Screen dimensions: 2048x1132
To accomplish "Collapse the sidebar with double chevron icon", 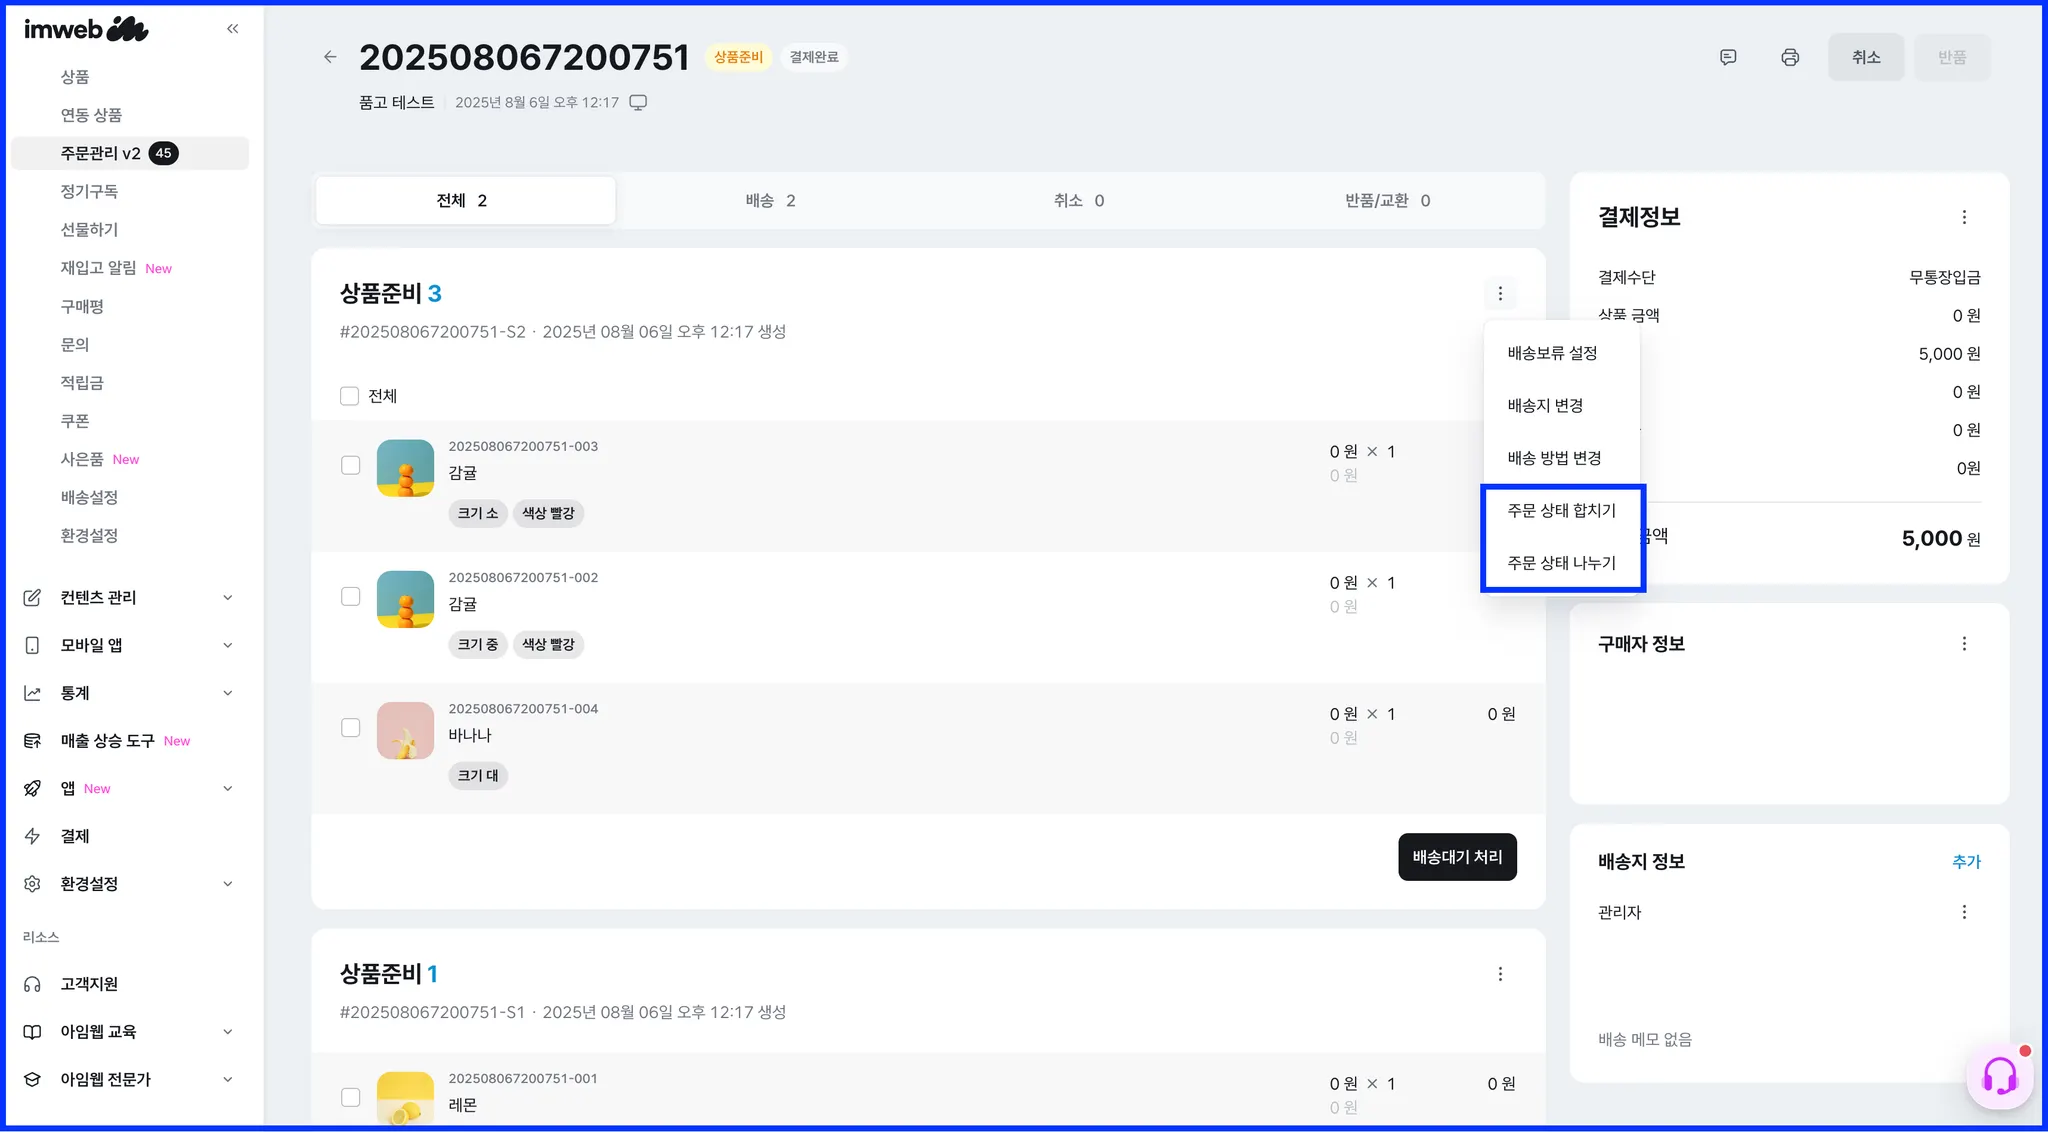I will 233,29.
